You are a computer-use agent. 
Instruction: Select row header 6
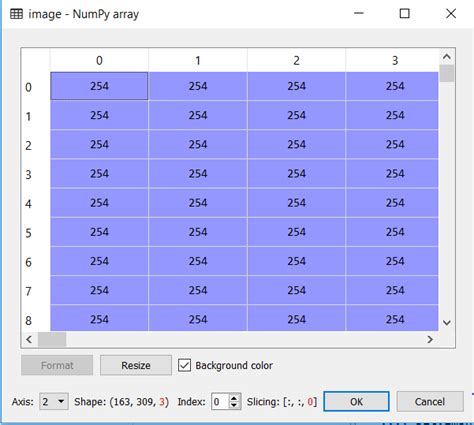tap(29, 262)
